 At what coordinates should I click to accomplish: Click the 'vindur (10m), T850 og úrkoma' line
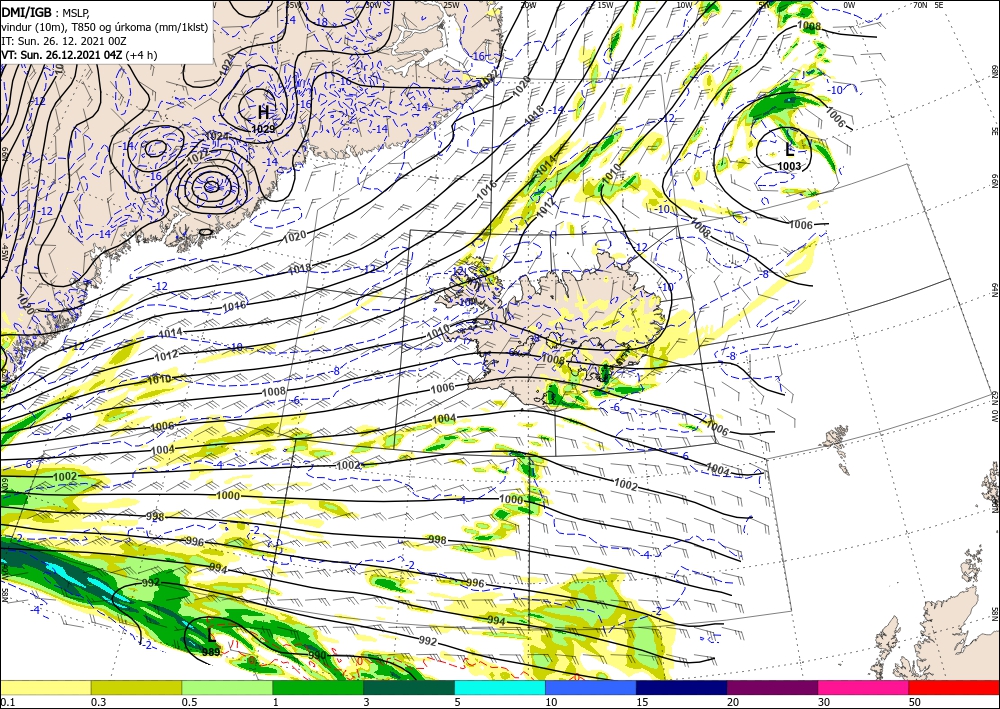tap(104, 27)
